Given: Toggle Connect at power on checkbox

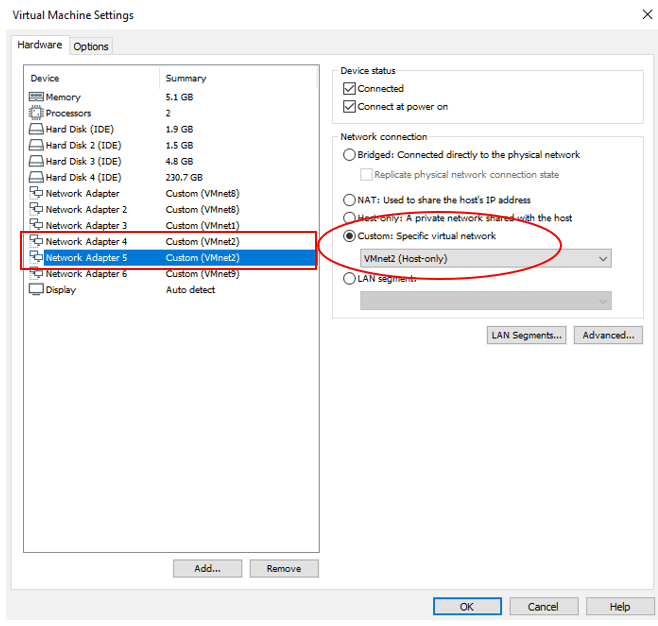Looking at the screenshot, I should coord(349,107).
